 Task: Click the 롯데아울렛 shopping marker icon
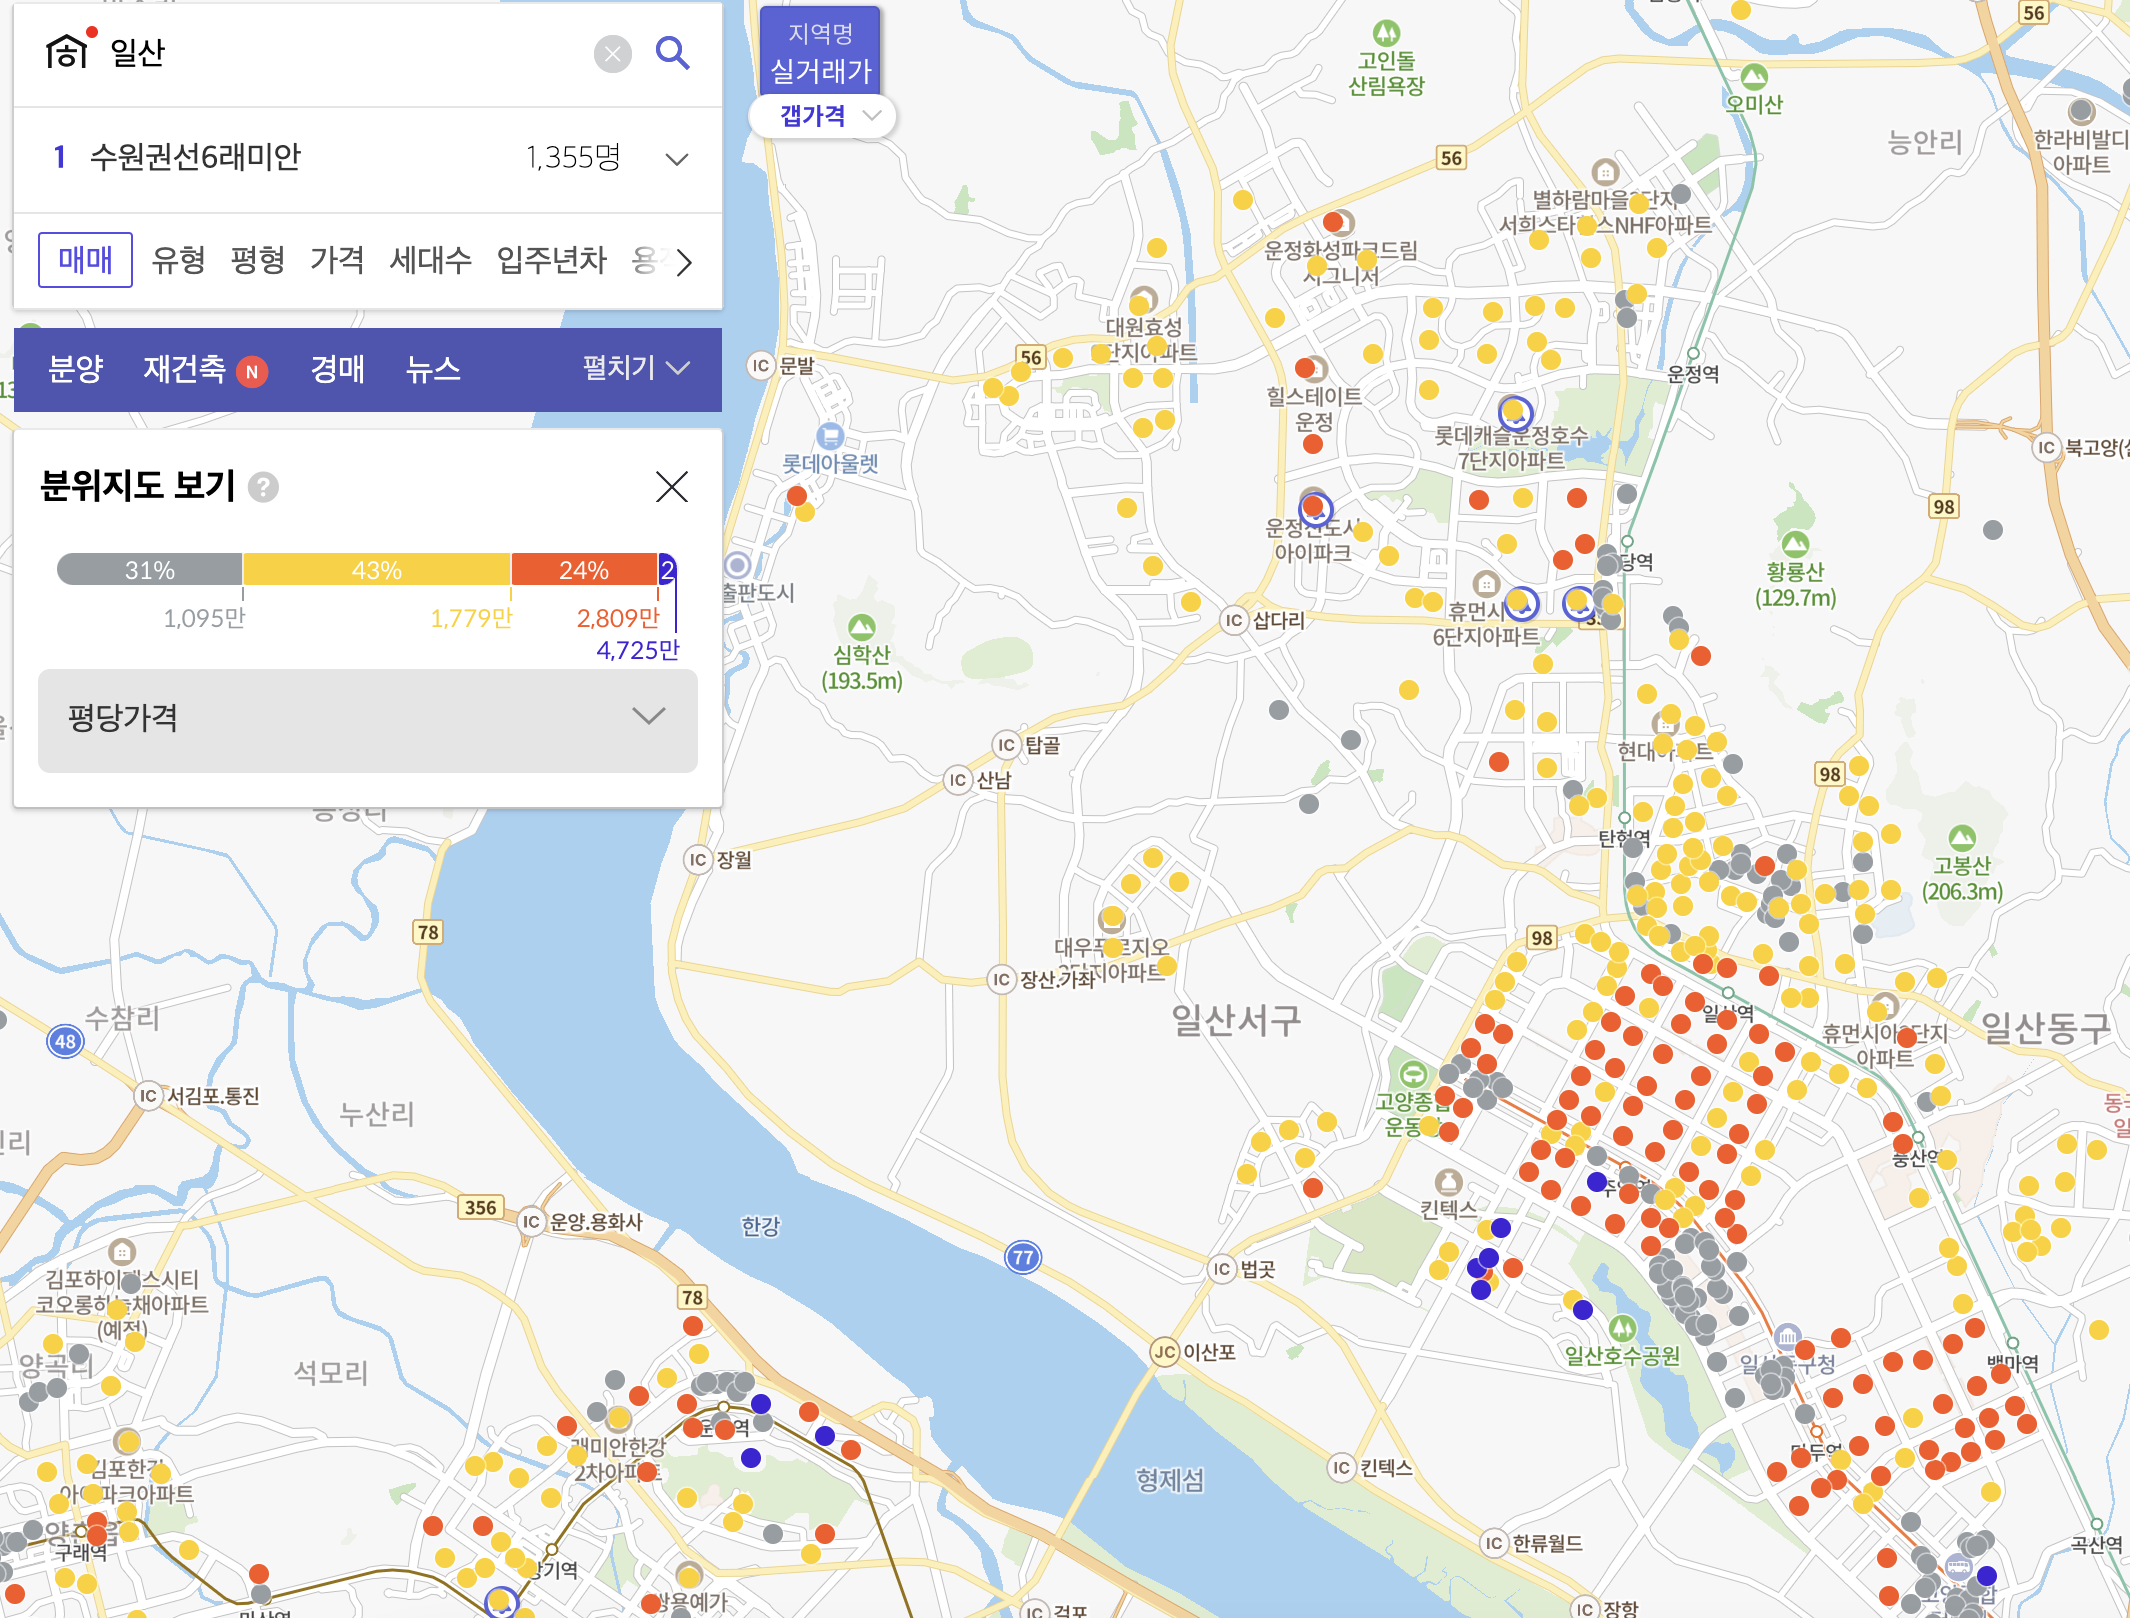[829, 436]
